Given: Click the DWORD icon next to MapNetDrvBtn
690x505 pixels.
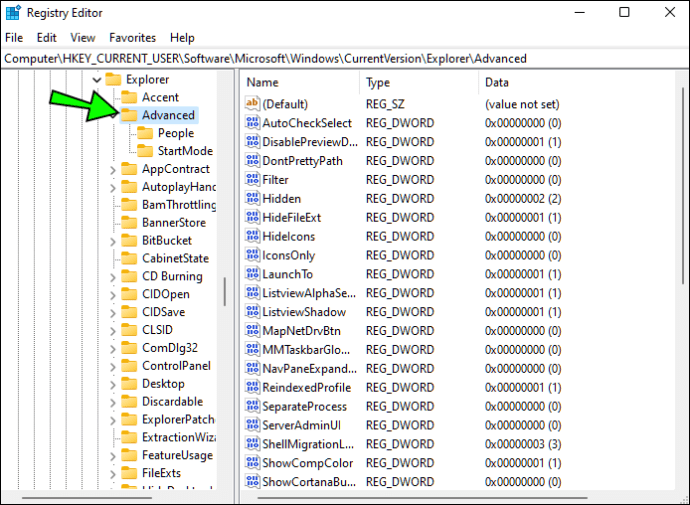Looking at the screenshot, I should 252,330.
